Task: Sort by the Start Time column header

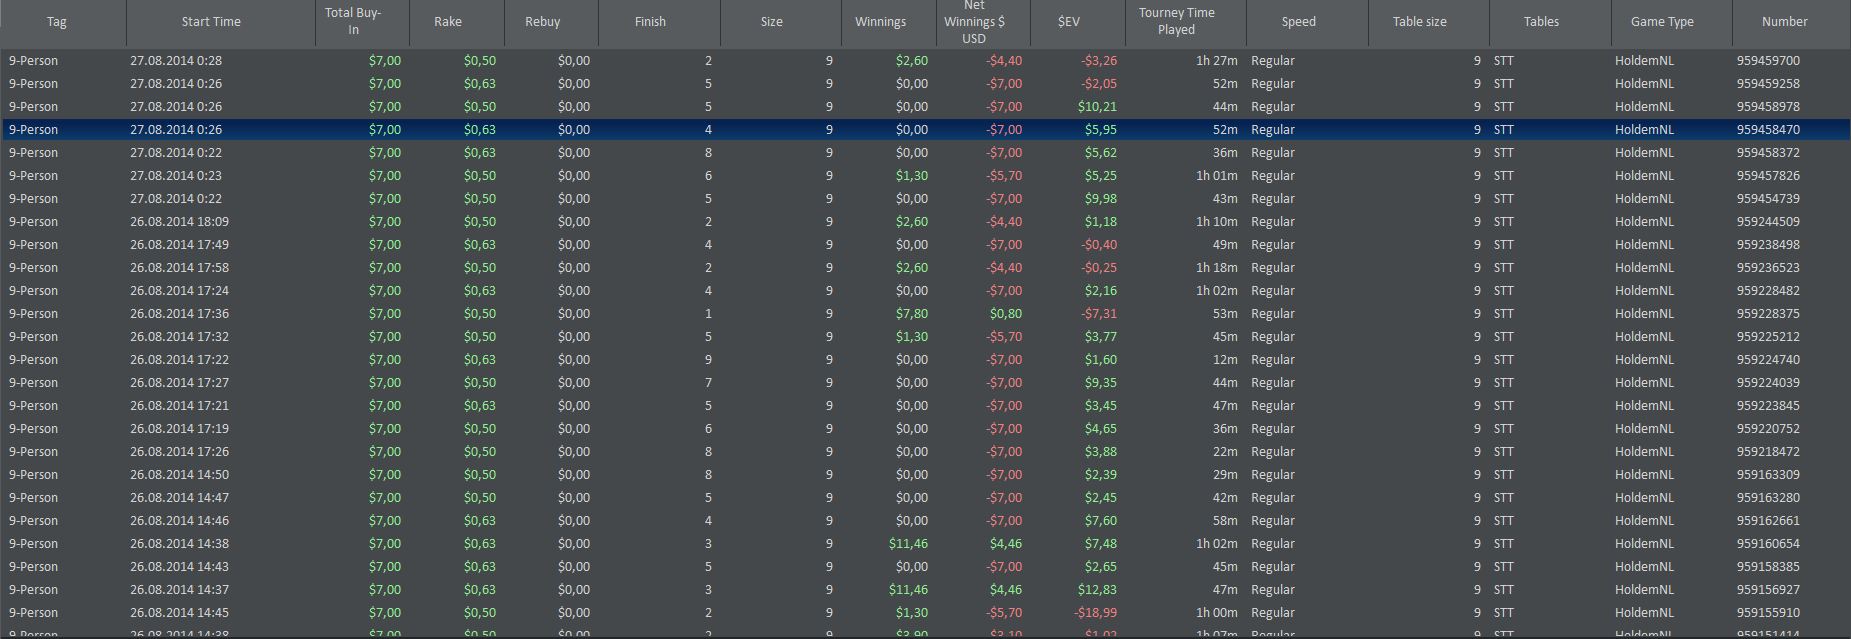Action: tap(211, 22)
